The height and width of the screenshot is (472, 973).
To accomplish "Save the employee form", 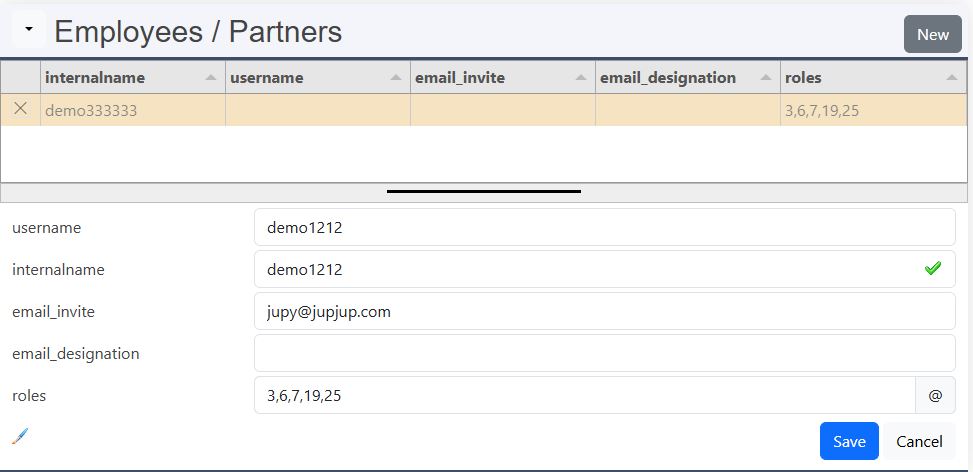I will point(849,441).
